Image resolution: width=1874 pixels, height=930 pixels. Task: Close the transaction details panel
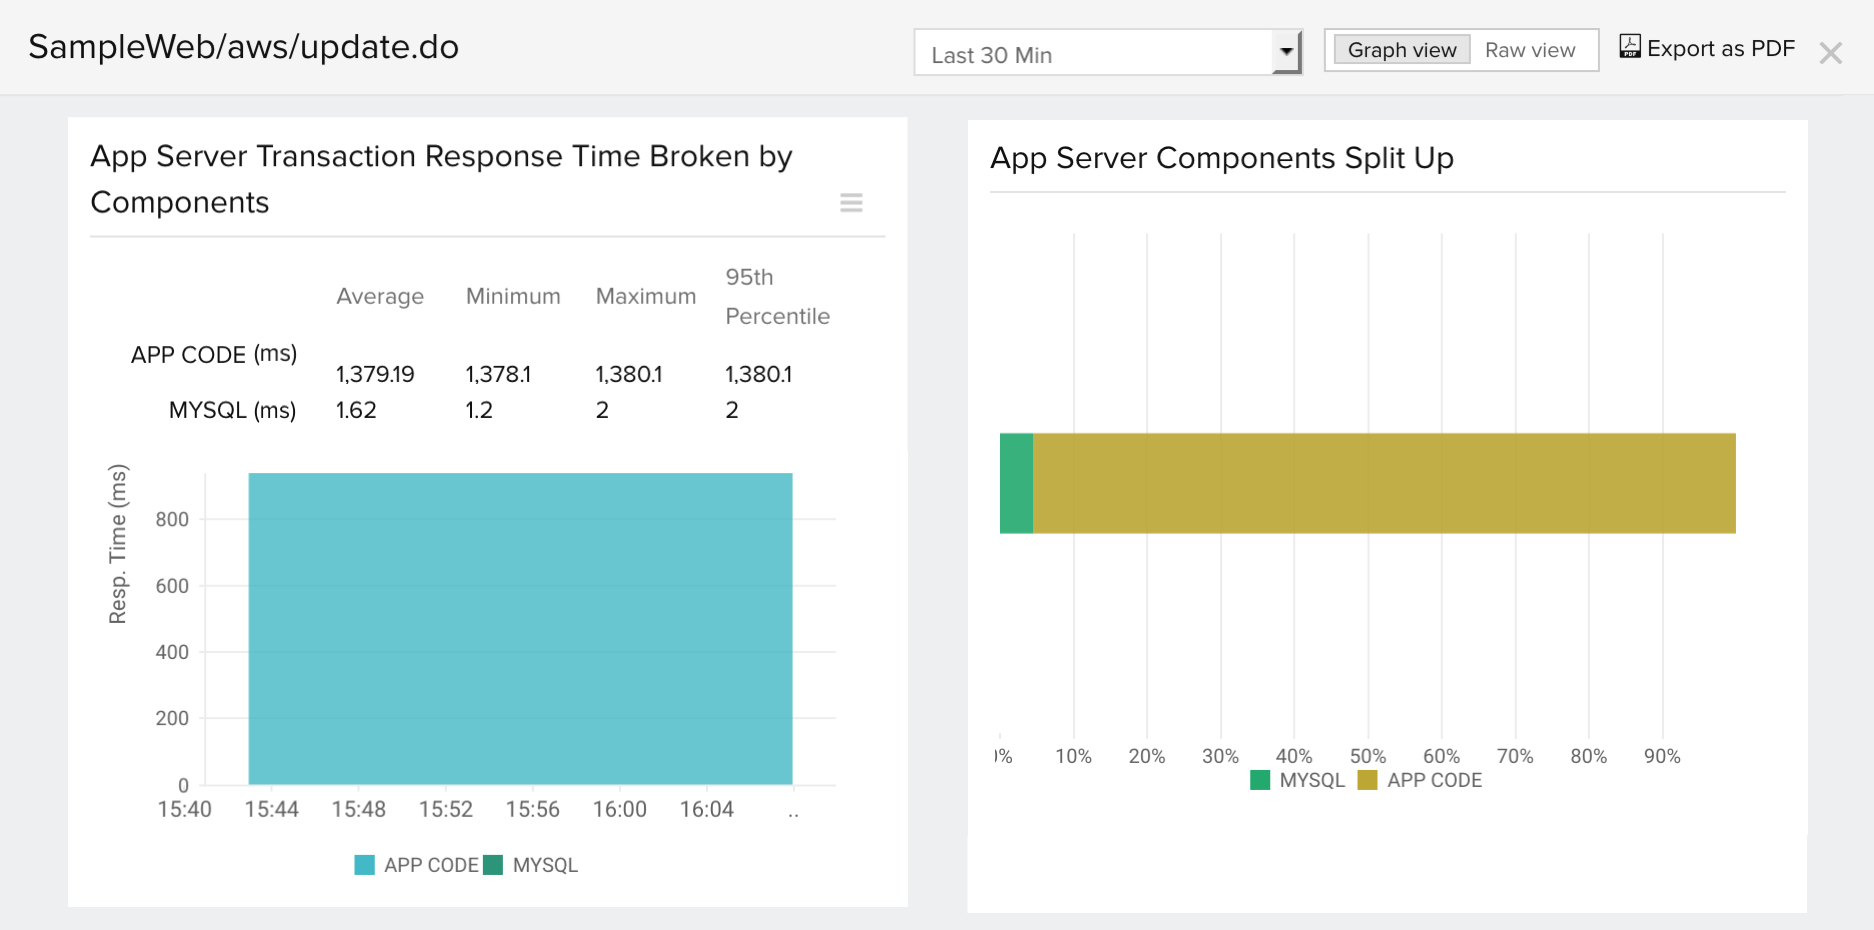point(1830,53)
